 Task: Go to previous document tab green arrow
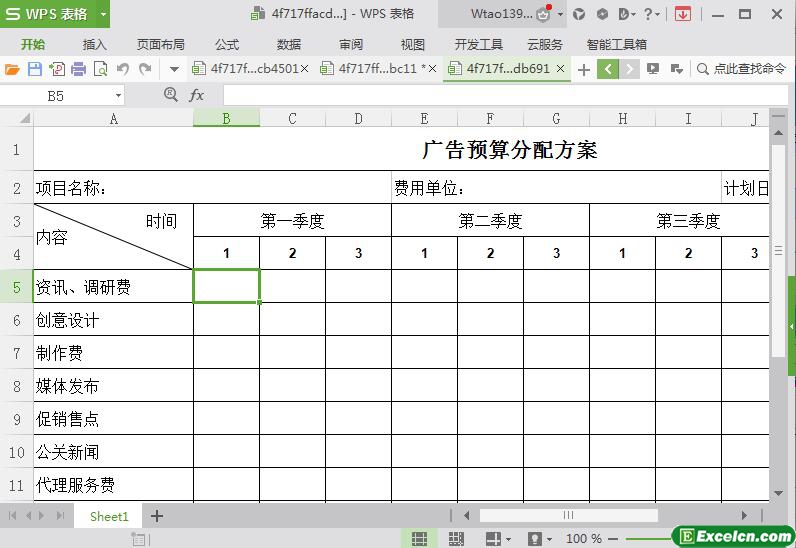point(608,69)
